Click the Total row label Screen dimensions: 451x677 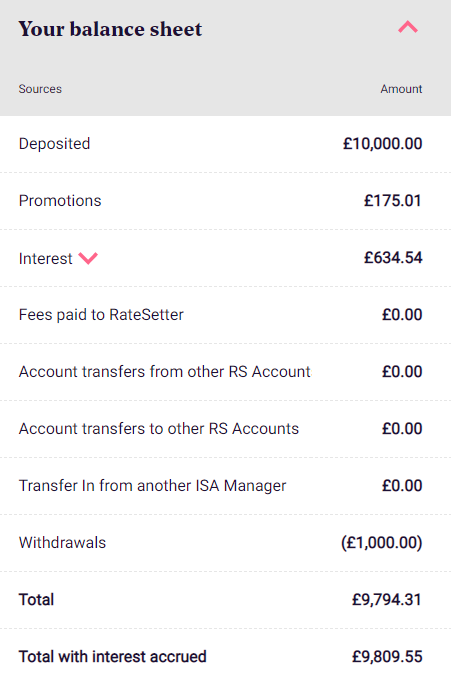(x=36, y=600)
